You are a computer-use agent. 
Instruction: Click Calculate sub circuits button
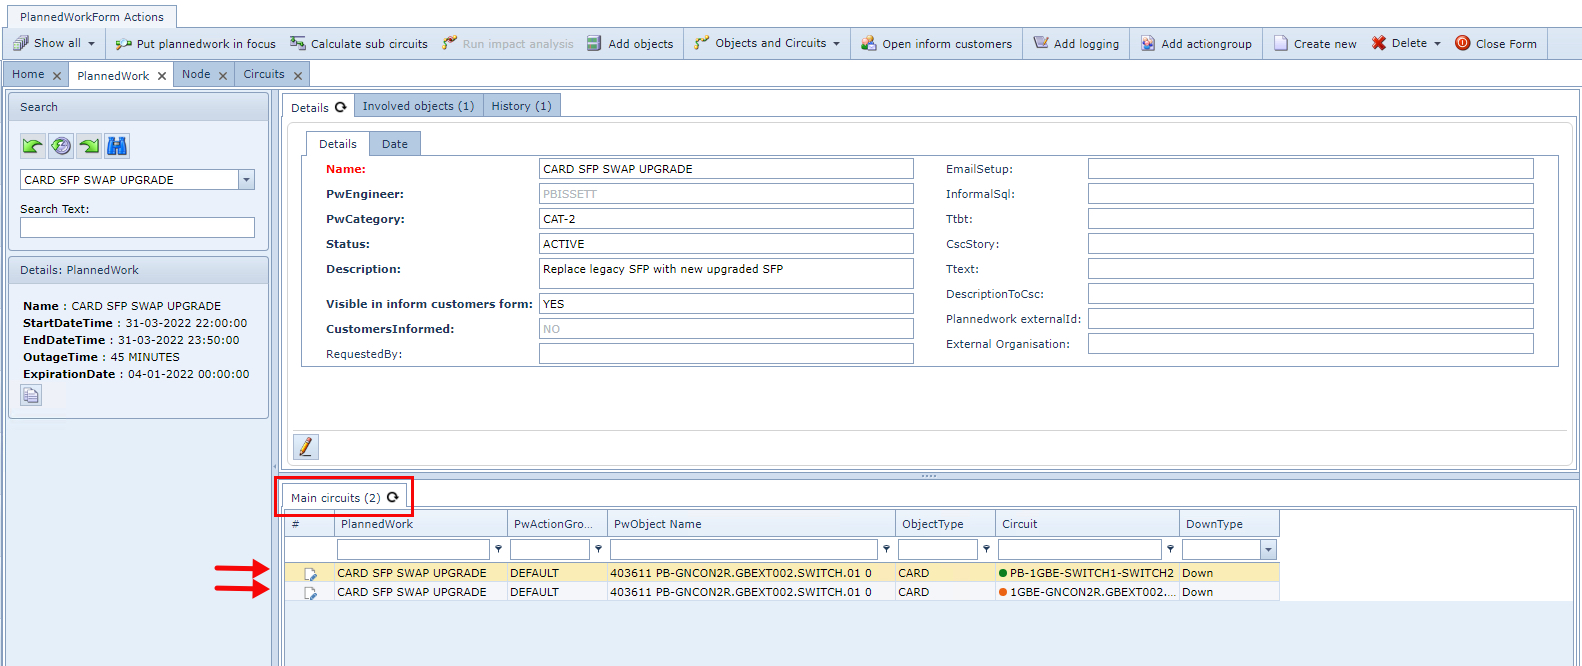click(359, 44)
